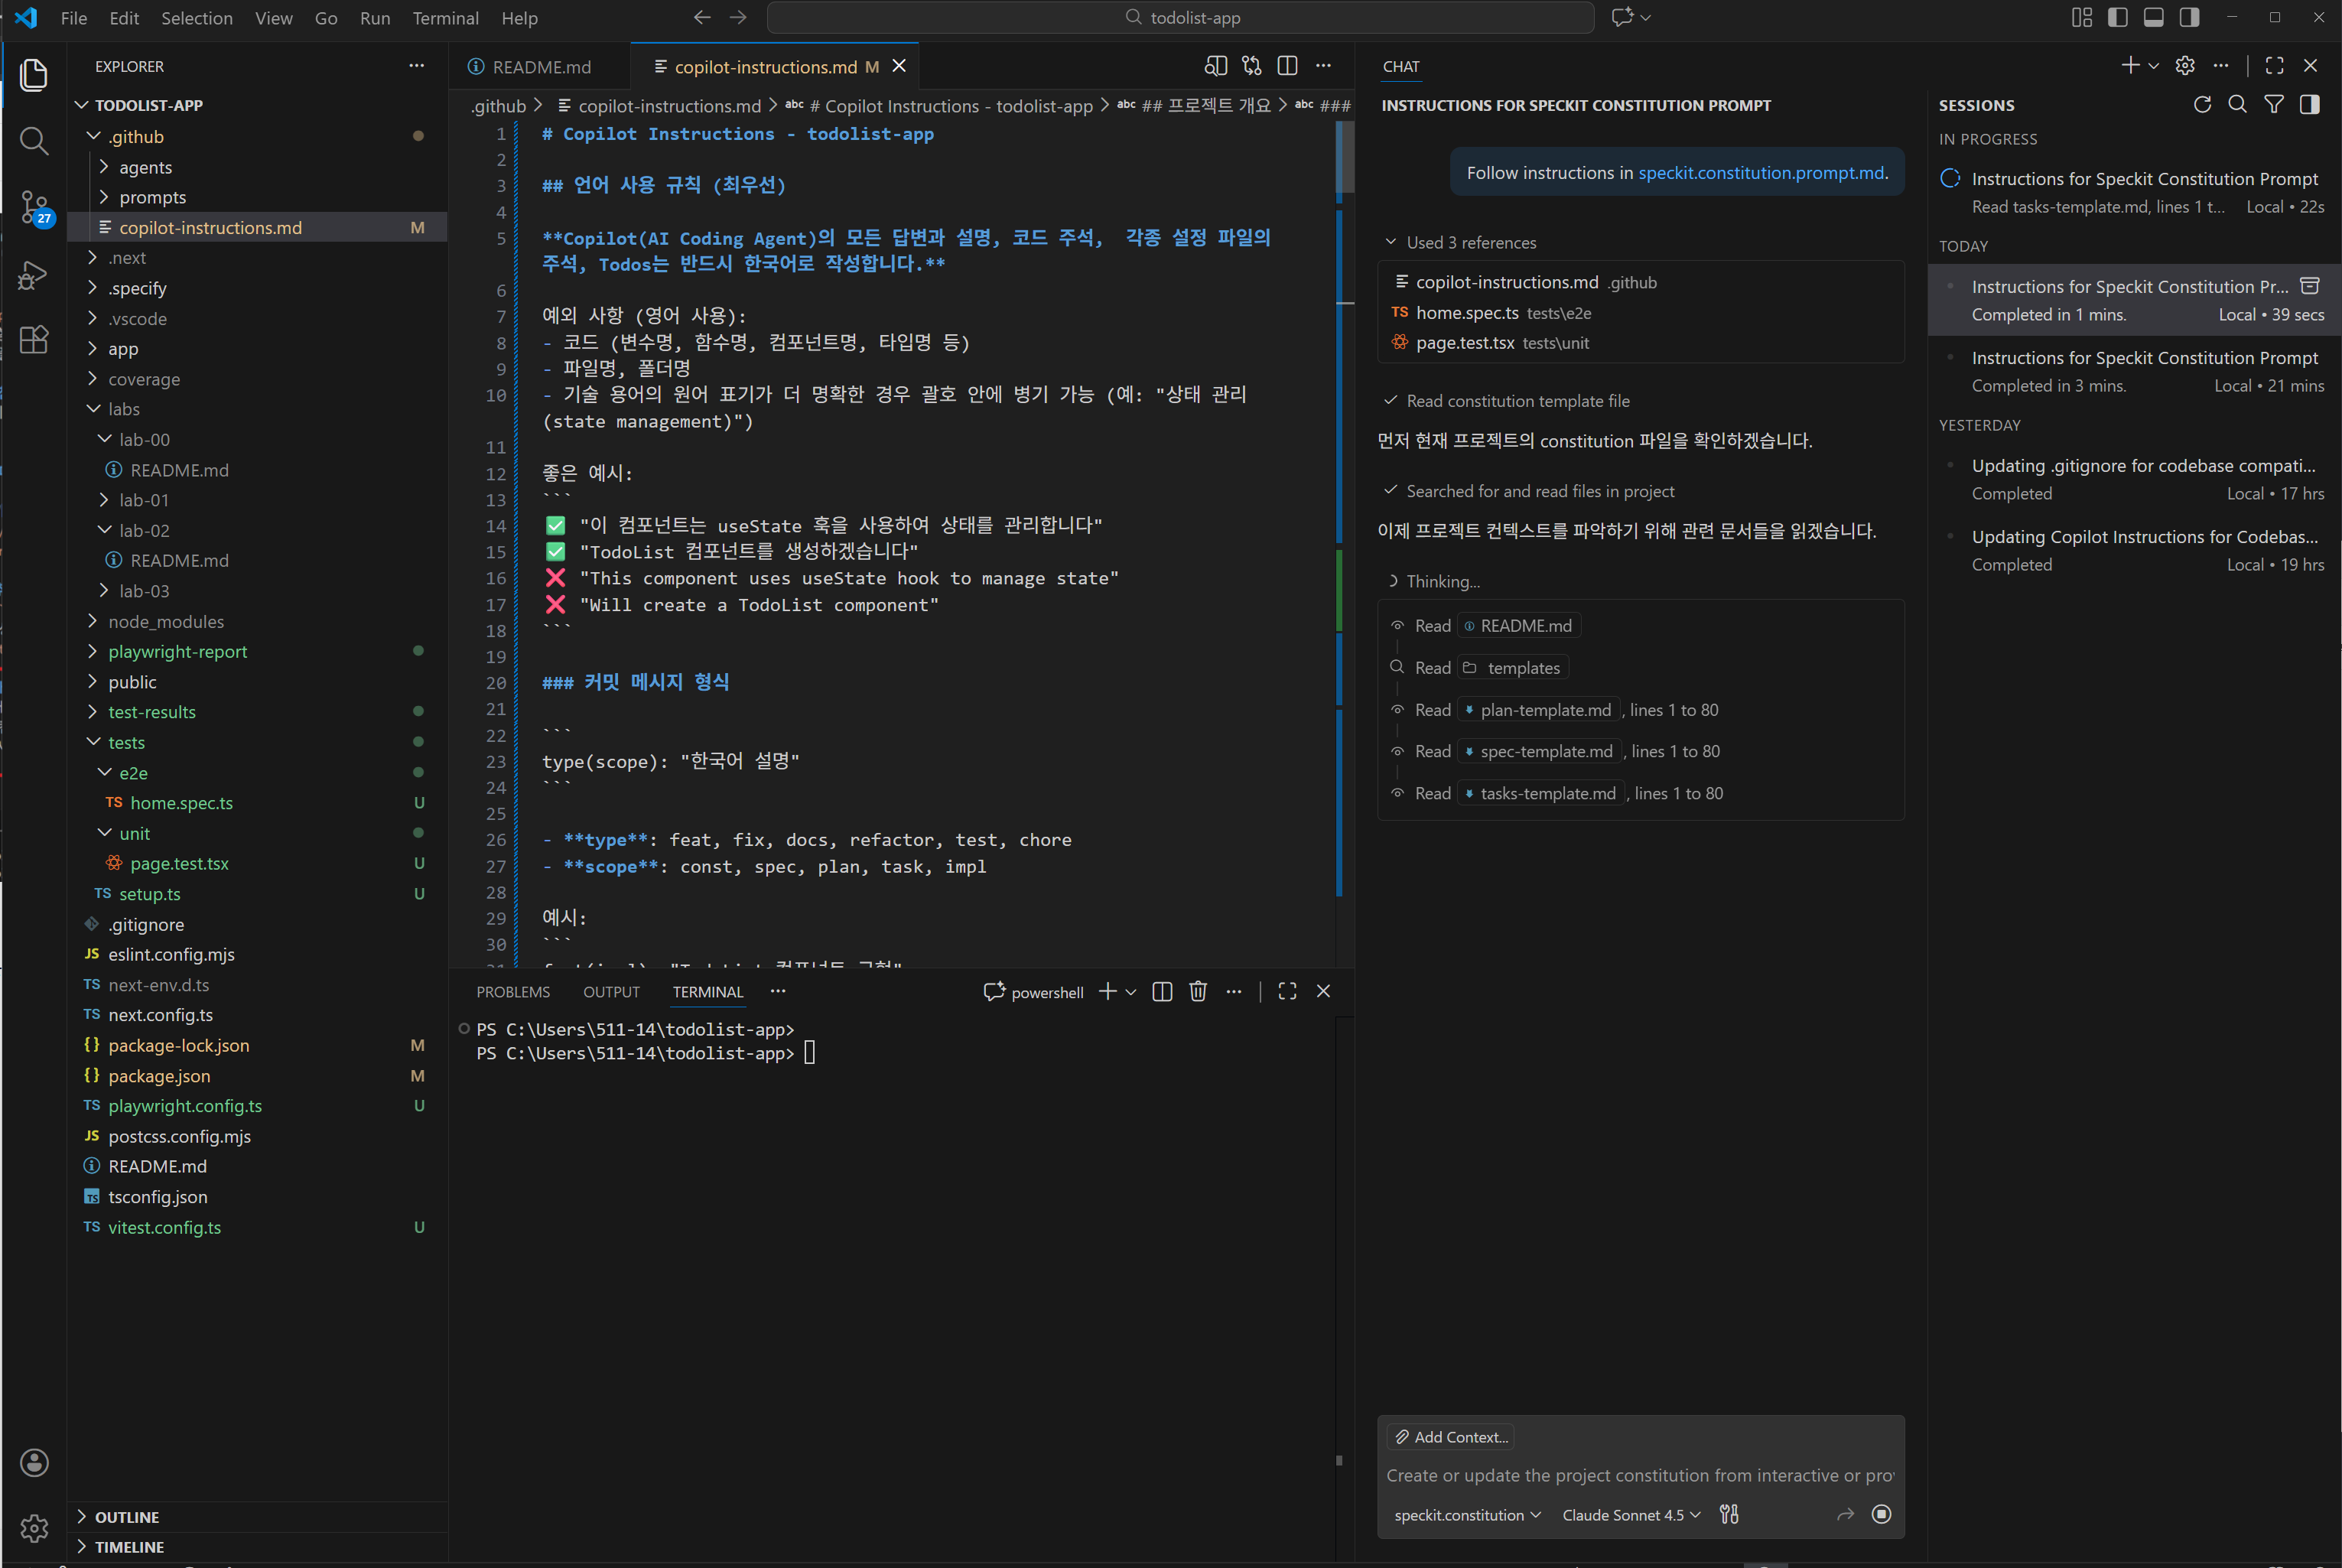This screenshot has height=1568, width=2342.
Task: Toggle the bottom panel layout button
Action: click(2153, 17)
